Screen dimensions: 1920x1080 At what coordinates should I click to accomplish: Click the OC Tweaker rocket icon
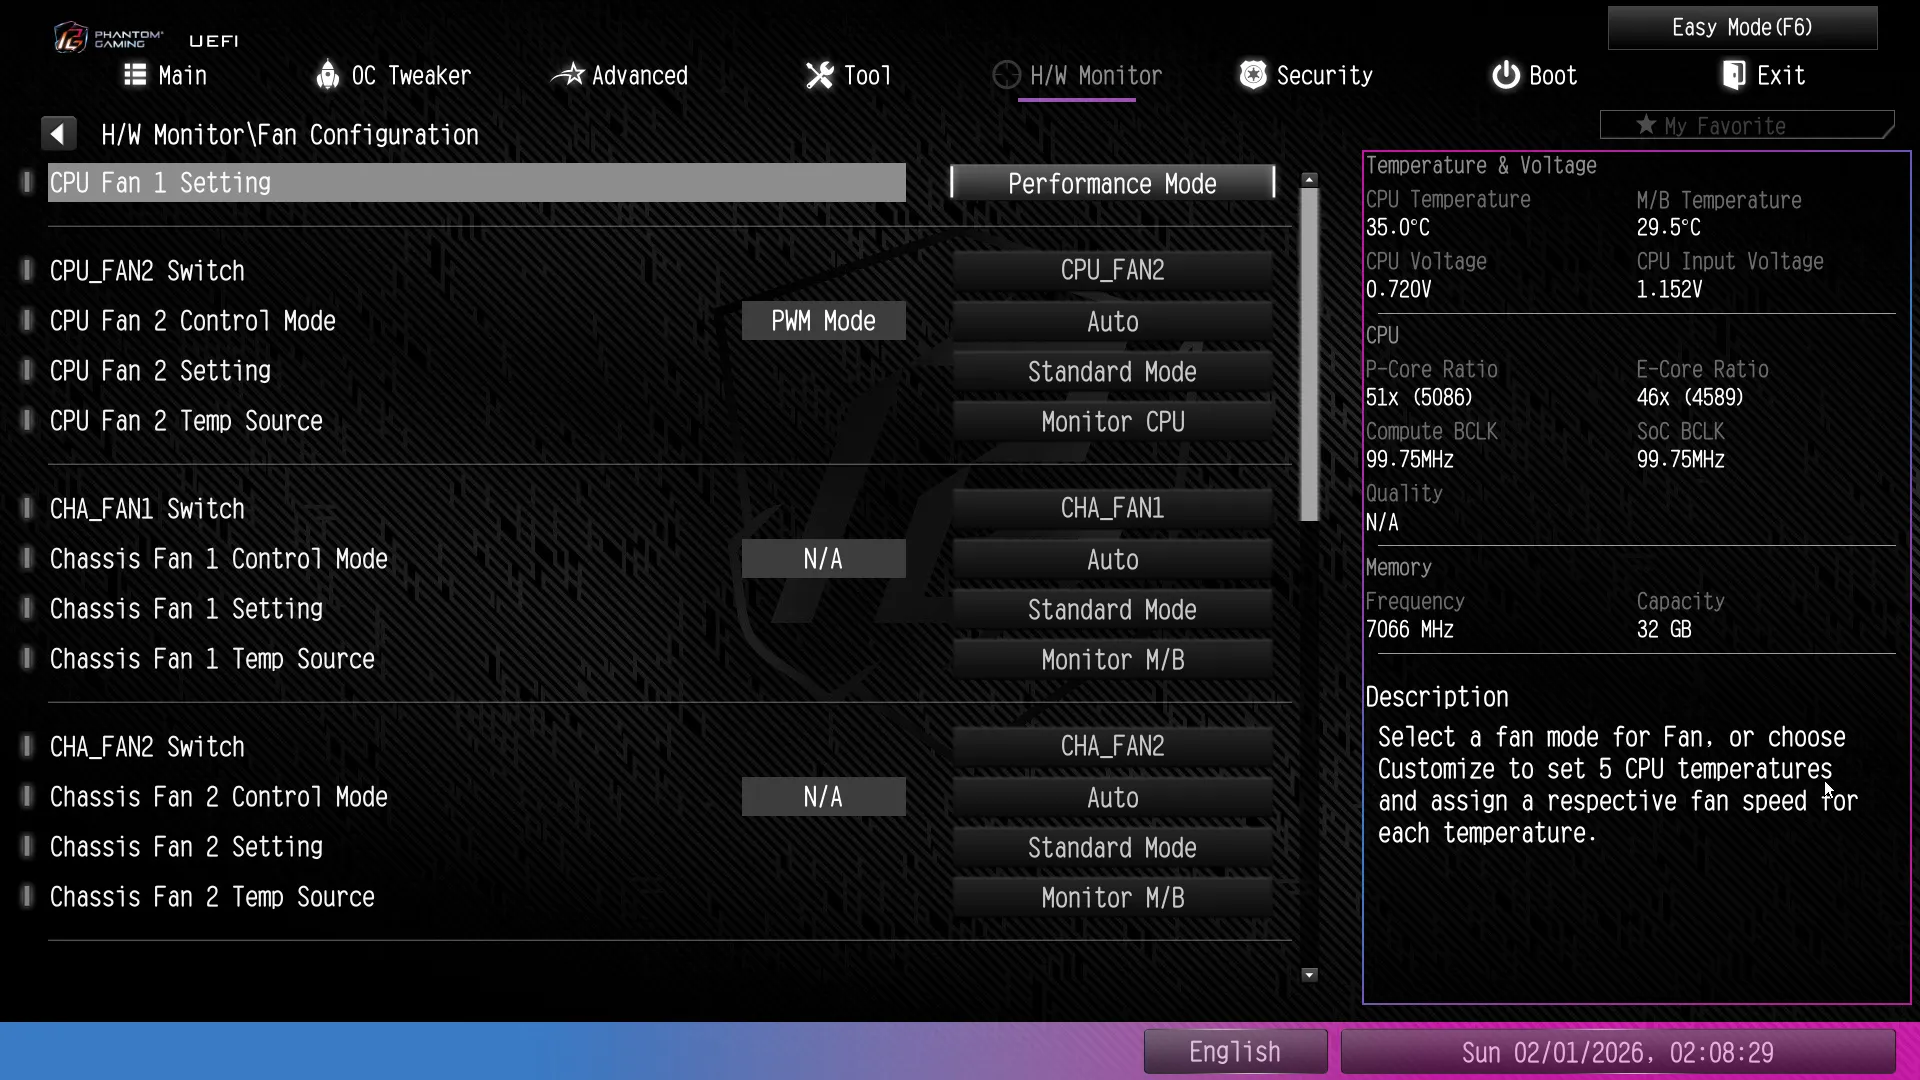[327, 75]
